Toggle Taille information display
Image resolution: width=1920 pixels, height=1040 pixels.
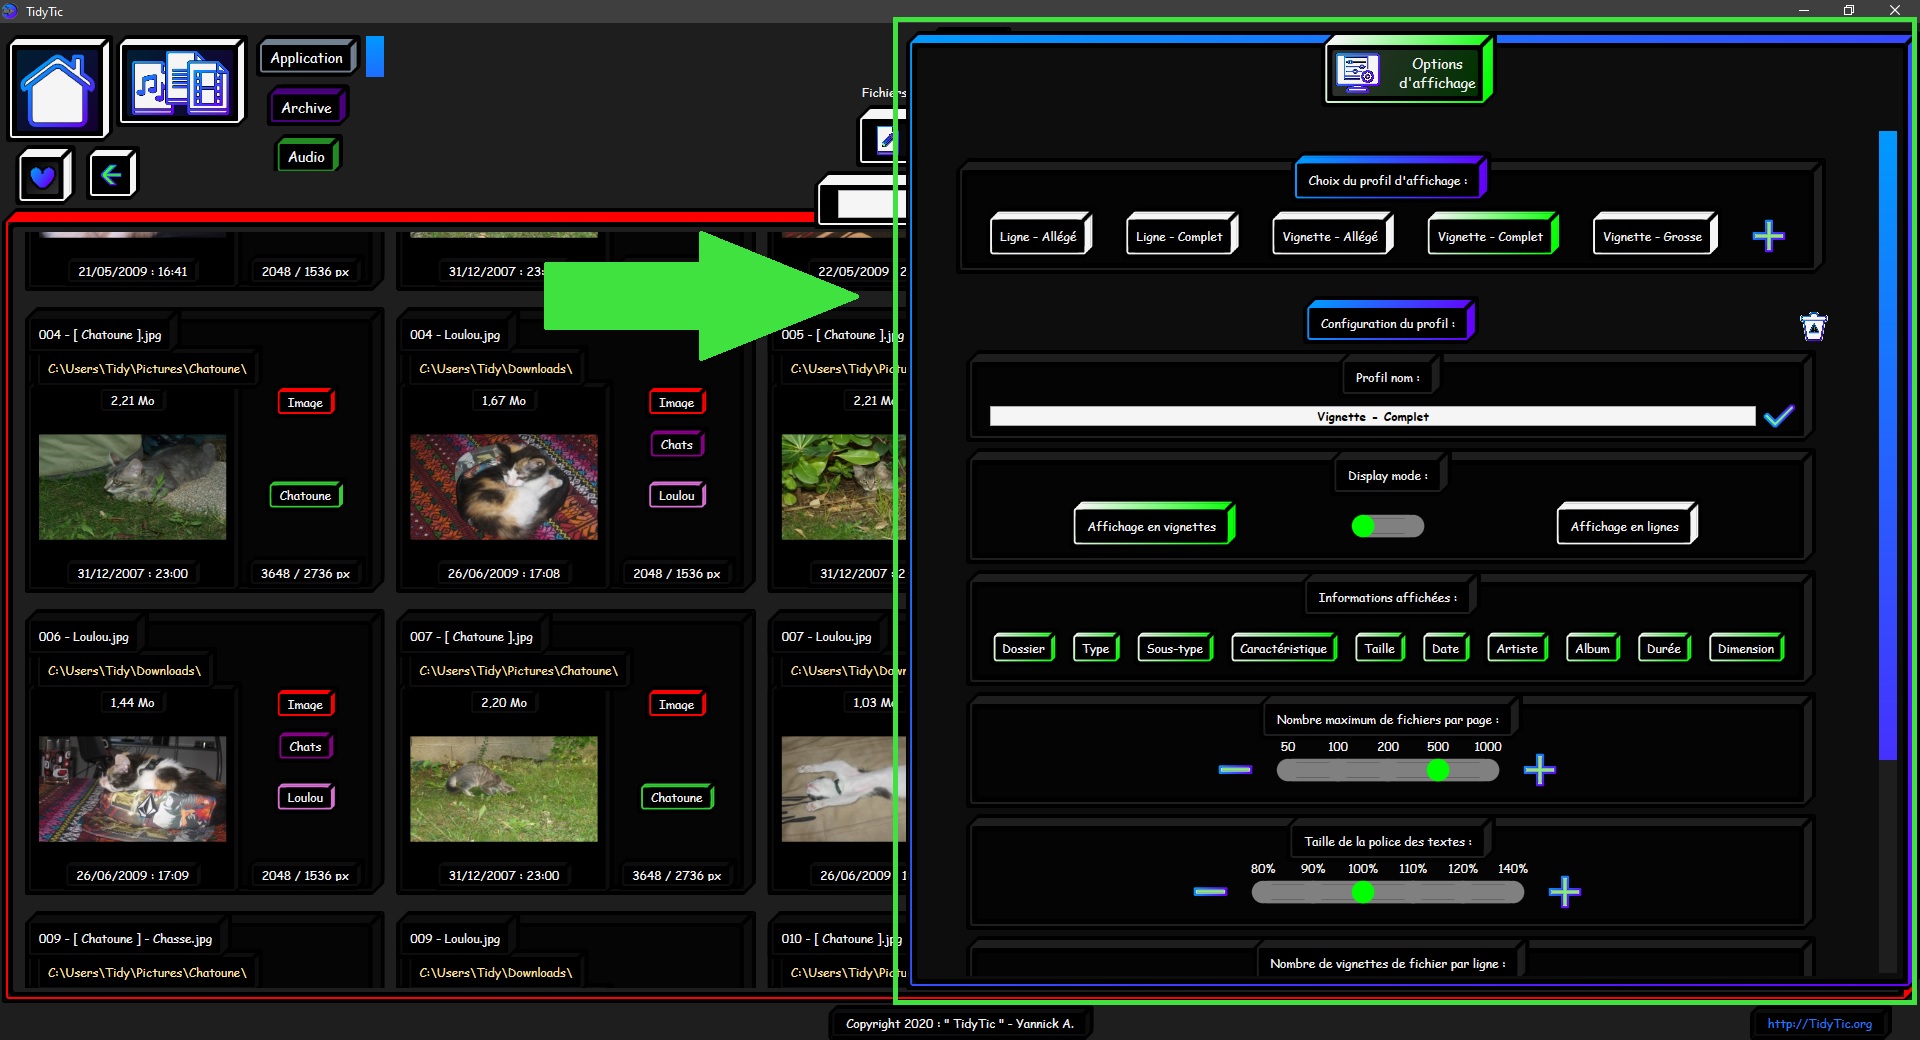(x=1380, y=648)
